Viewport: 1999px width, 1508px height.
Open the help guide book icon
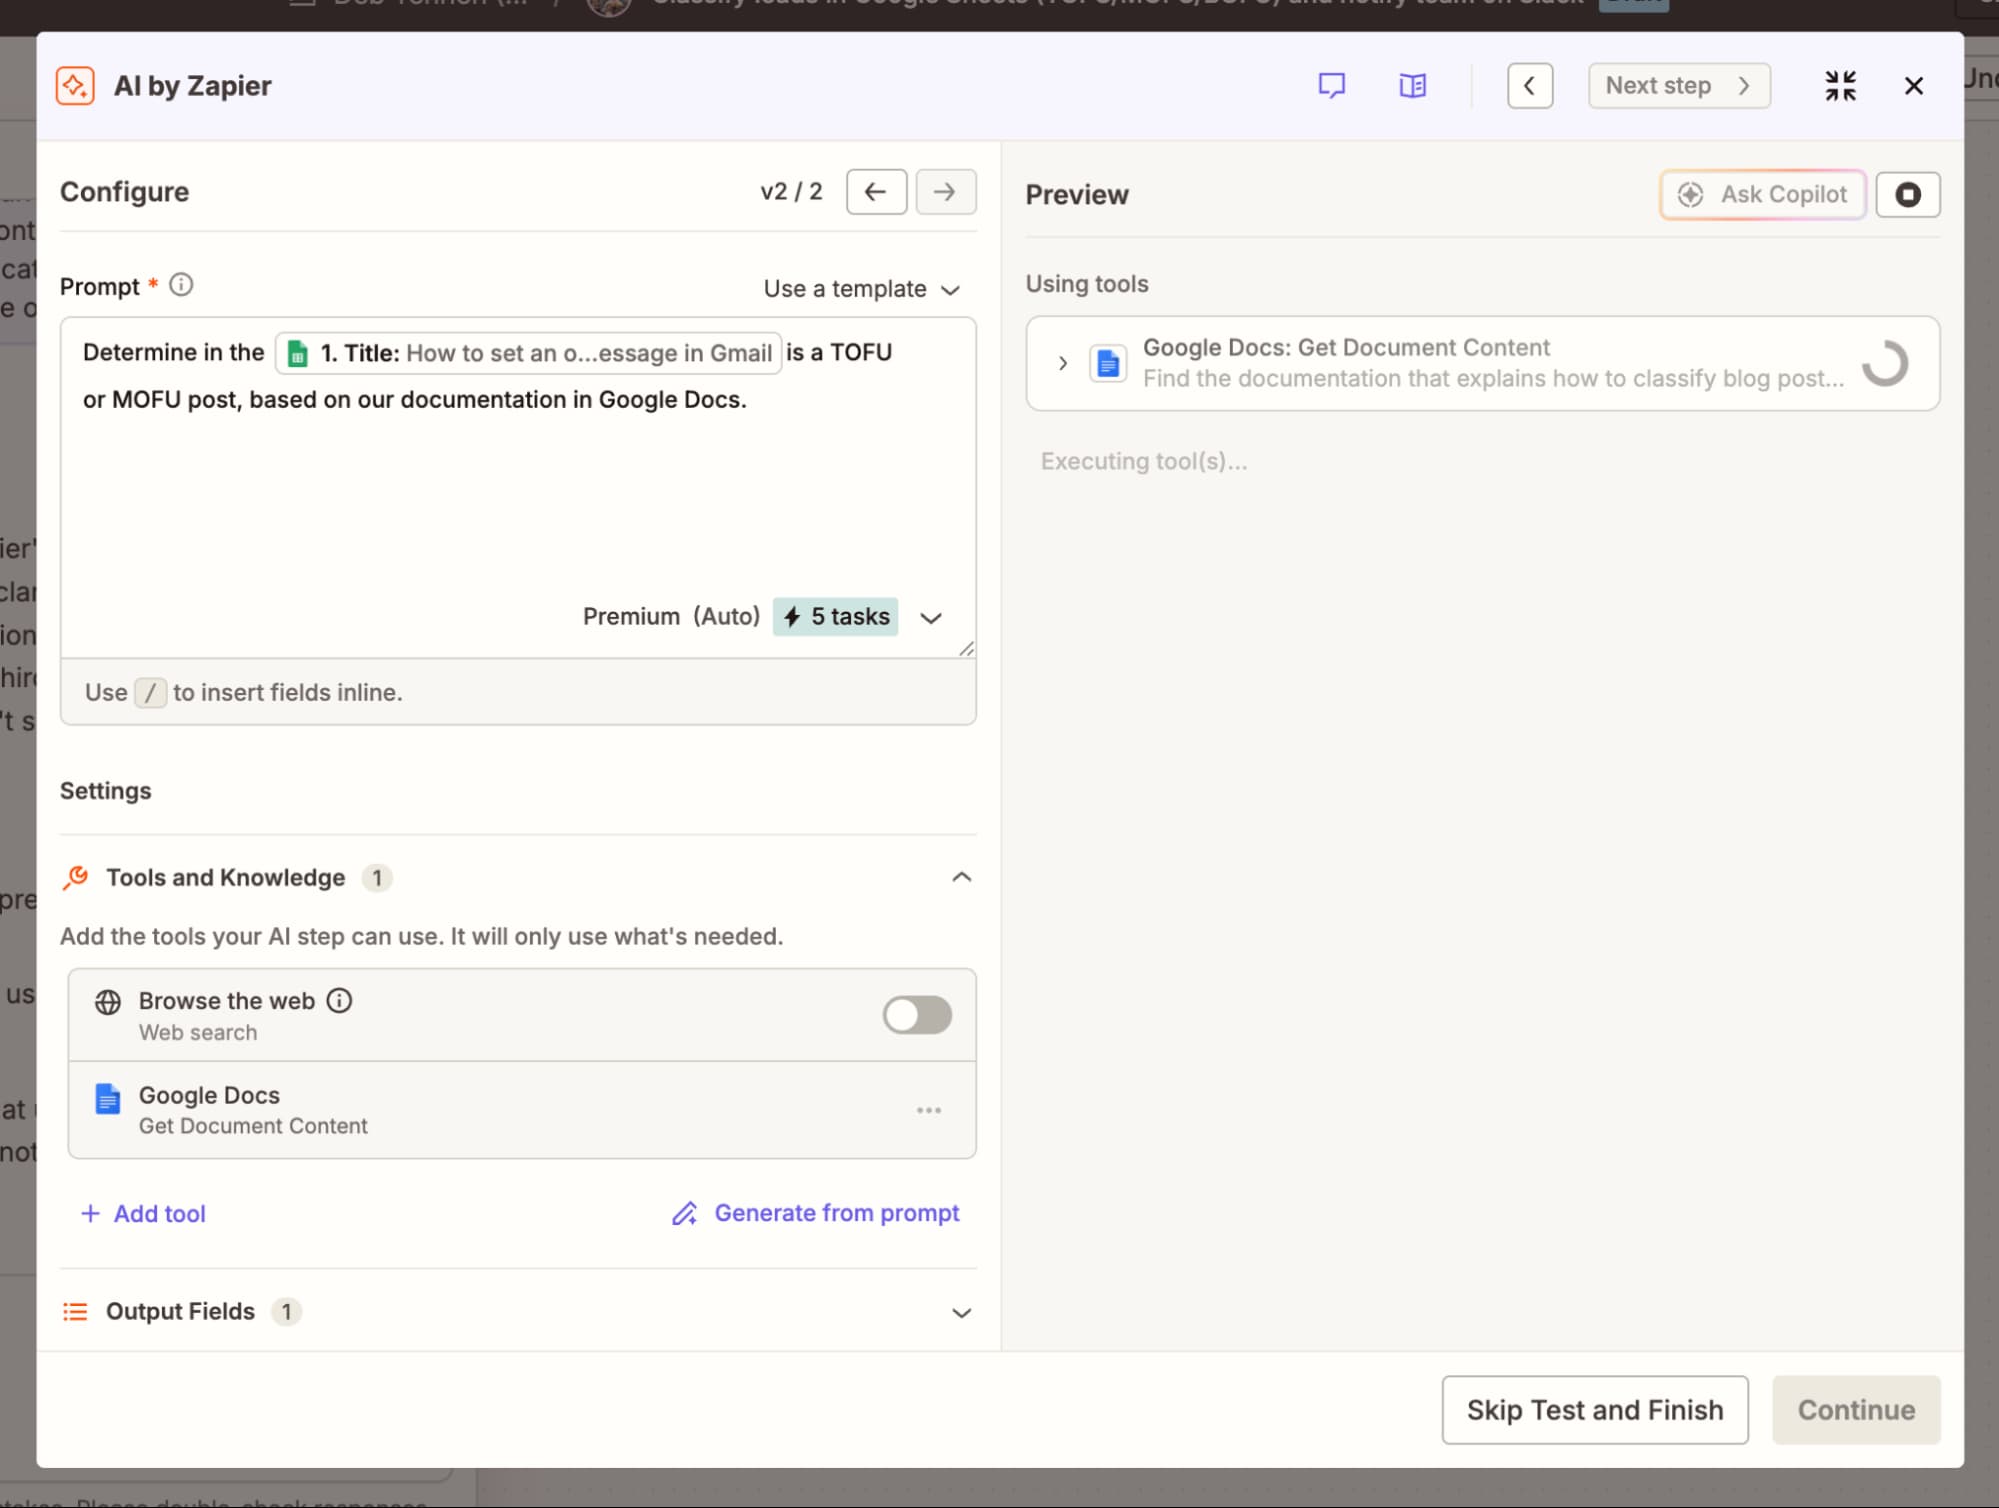click(1412, 86)
